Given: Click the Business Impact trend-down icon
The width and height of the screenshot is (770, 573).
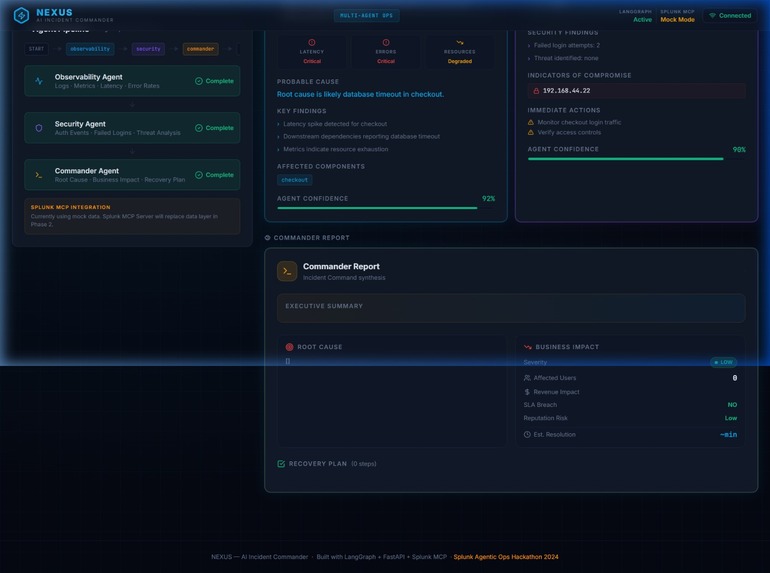Looking at the screenshot, I should point(528,347).
